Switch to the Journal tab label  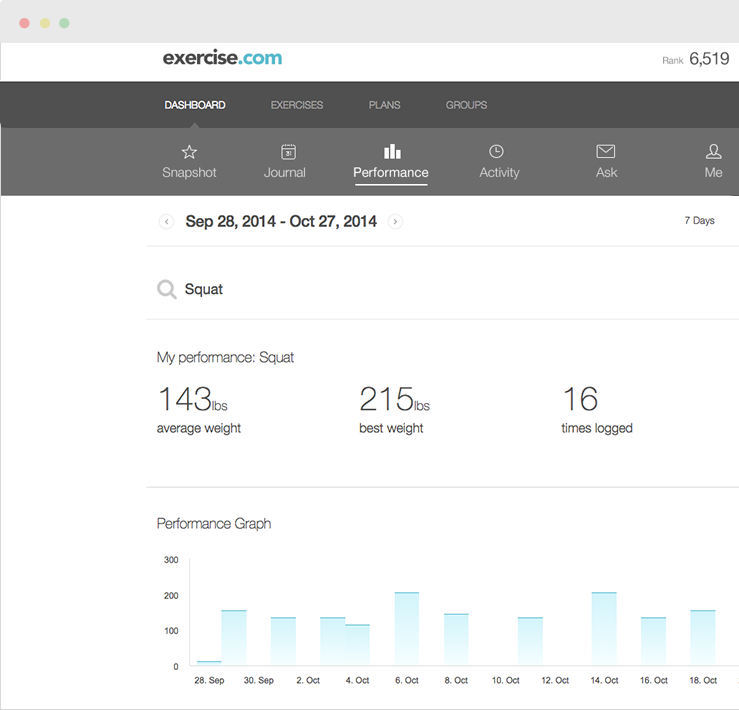click(x=285, y=173)
